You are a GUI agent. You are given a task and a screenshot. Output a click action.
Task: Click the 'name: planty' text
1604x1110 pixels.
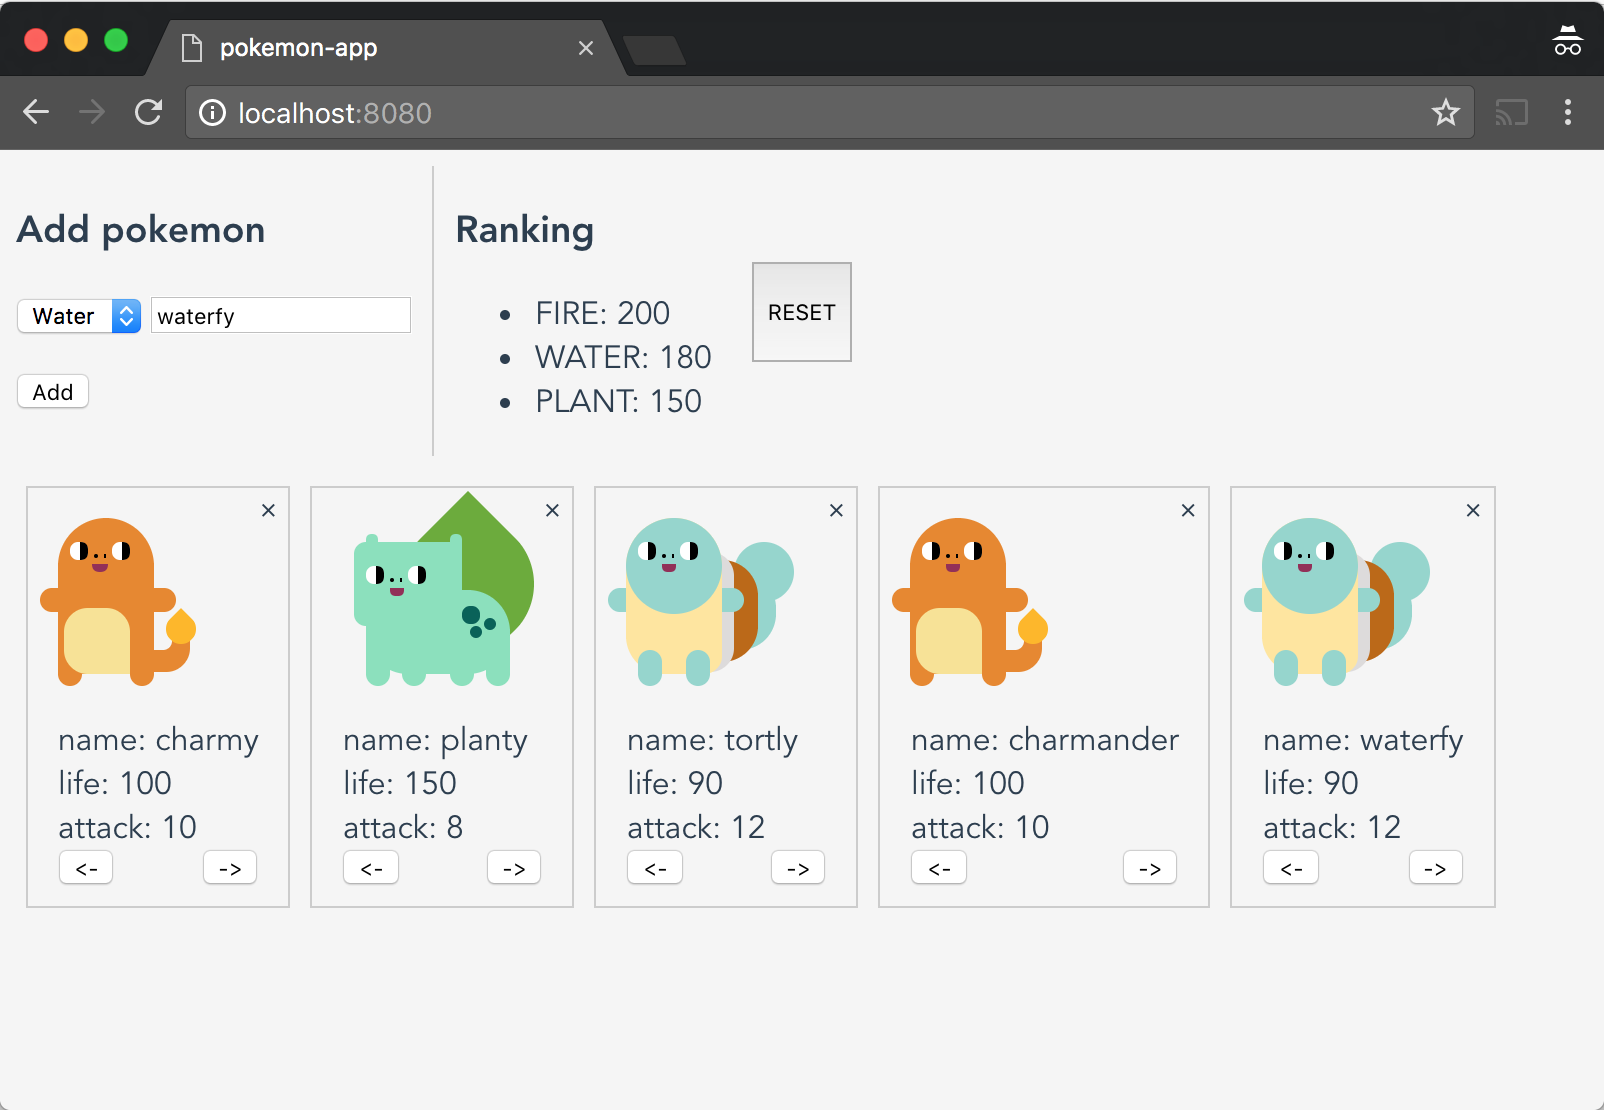(435, 740)
